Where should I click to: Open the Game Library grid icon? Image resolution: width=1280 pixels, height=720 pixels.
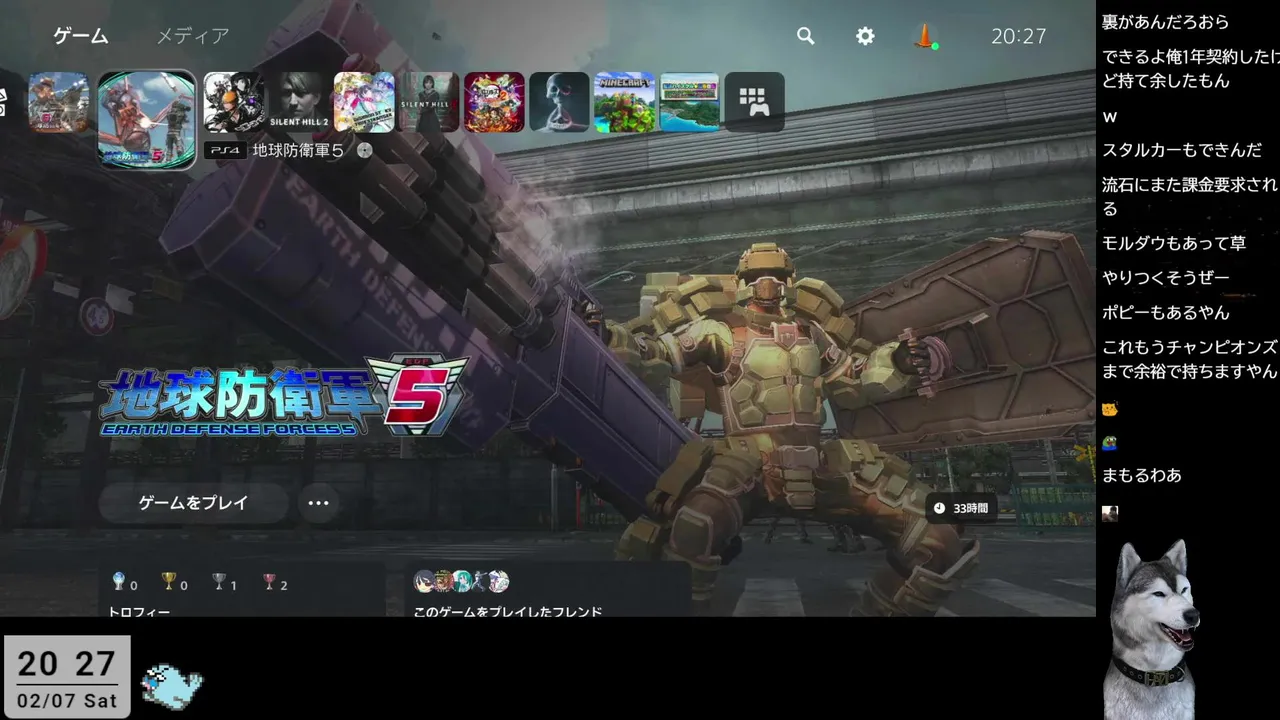754,102
